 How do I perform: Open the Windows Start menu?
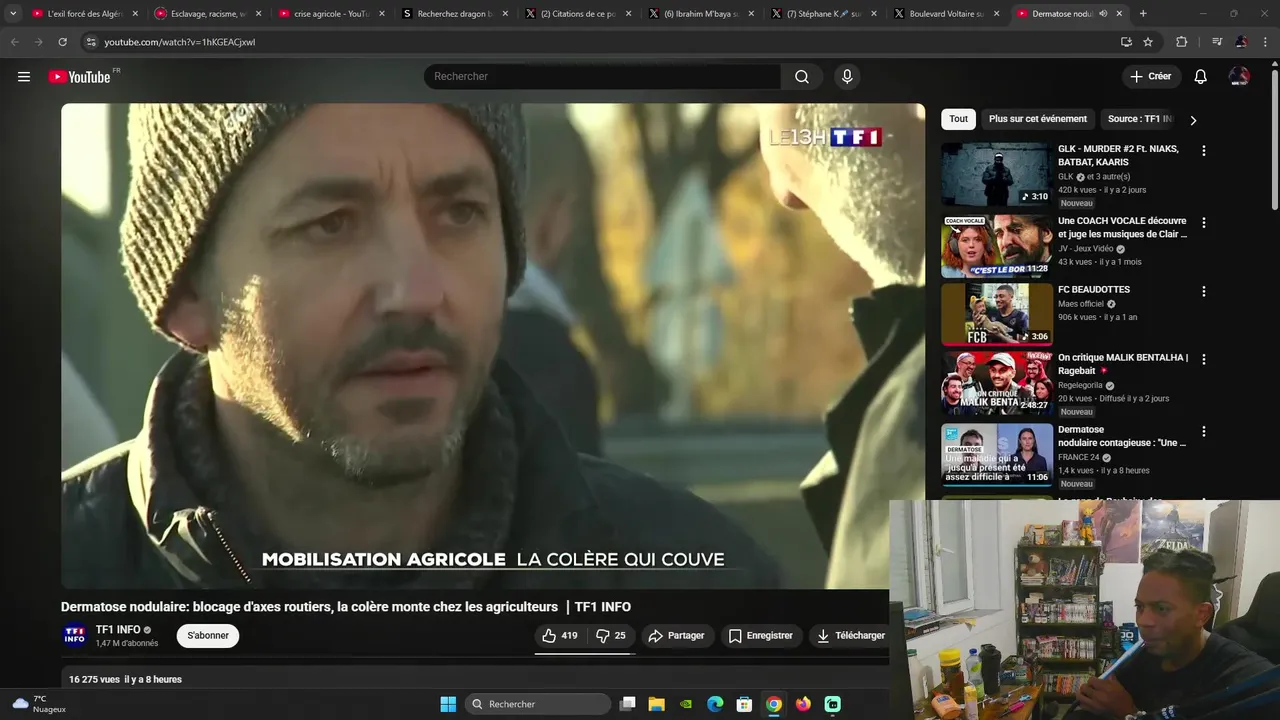coord(448,704)
